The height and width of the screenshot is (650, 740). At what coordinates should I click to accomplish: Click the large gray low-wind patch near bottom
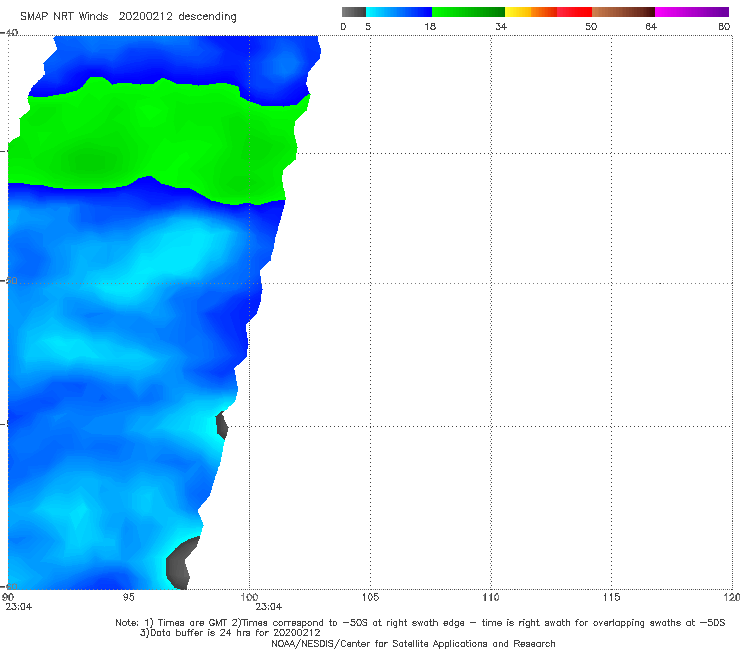182,564
